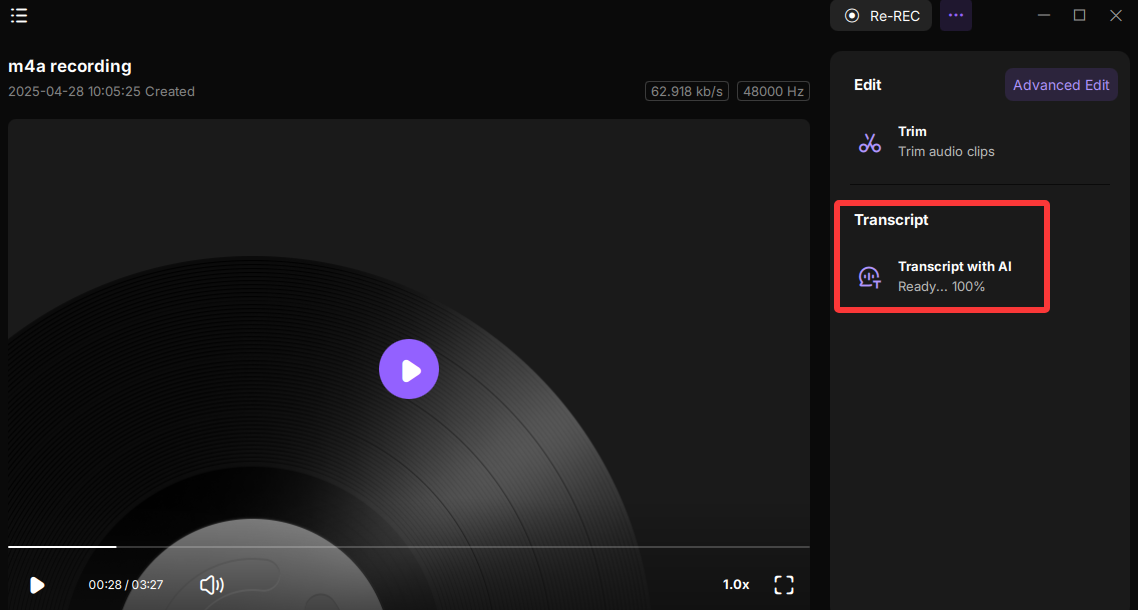Open the recording list menu icon
The image size is (1138, 610).
coord(19,15)
